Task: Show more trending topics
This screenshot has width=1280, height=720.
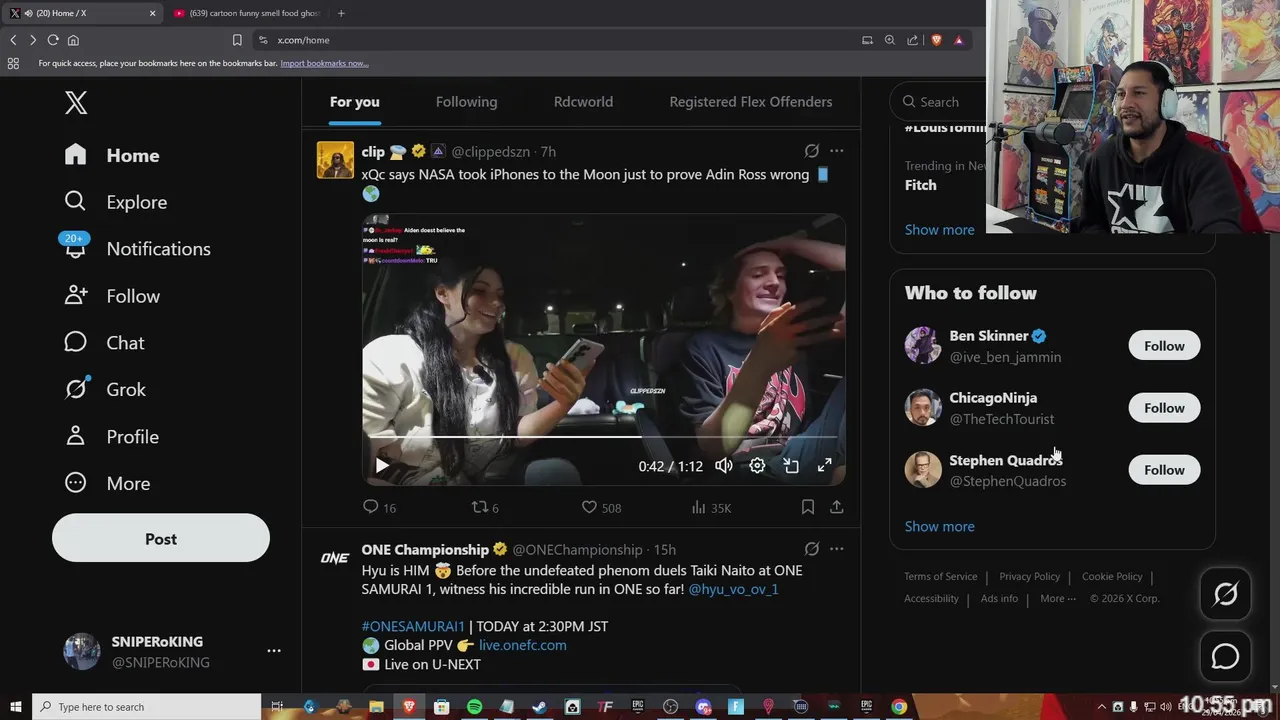Action: point(939,230)
